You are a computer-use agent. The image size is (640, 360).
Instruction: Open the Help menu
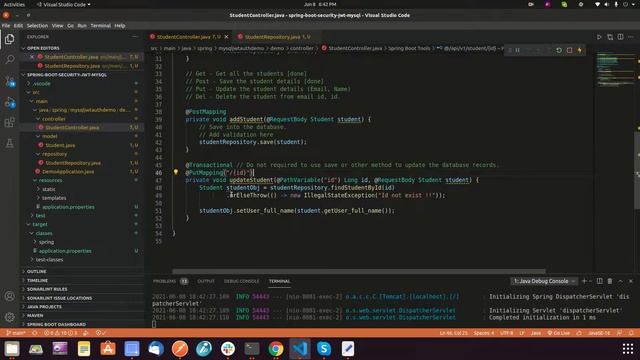[120, 26]
